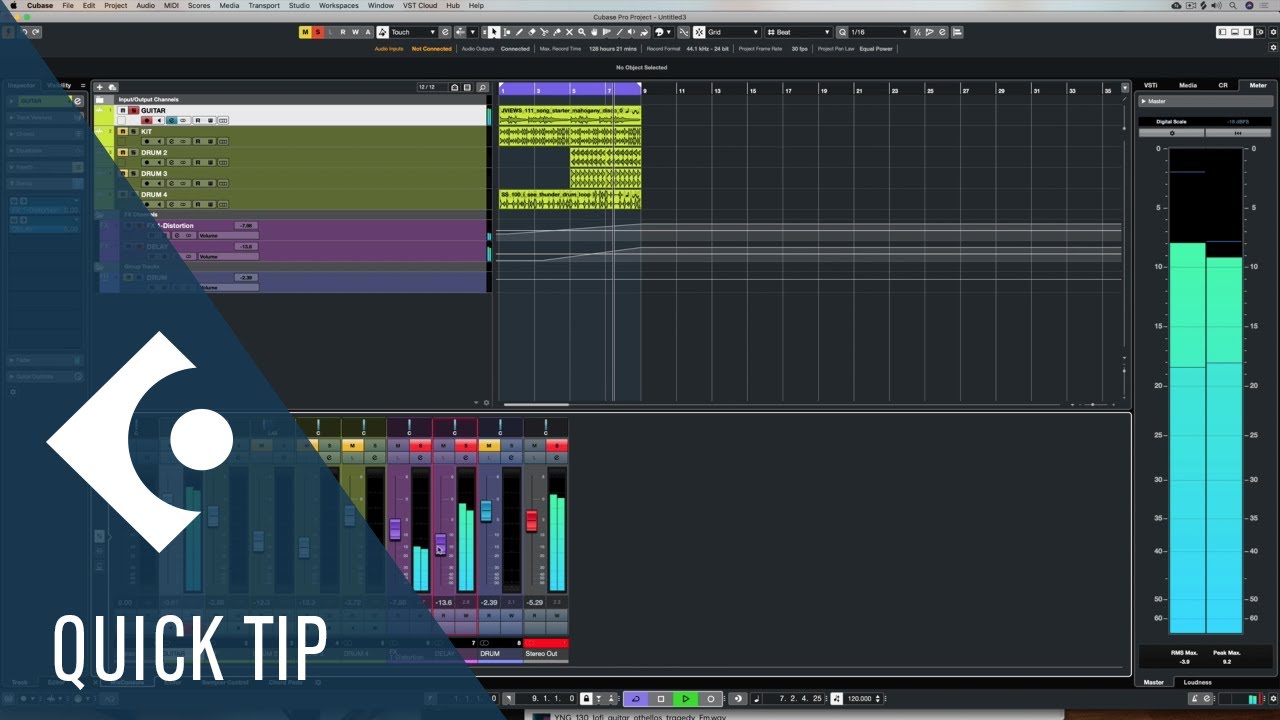Image resolution: width=1280 pixels, height=720 pixels.
Task: Click the JVIEWS_111 guitar audio clip
Action: point(570,115)
